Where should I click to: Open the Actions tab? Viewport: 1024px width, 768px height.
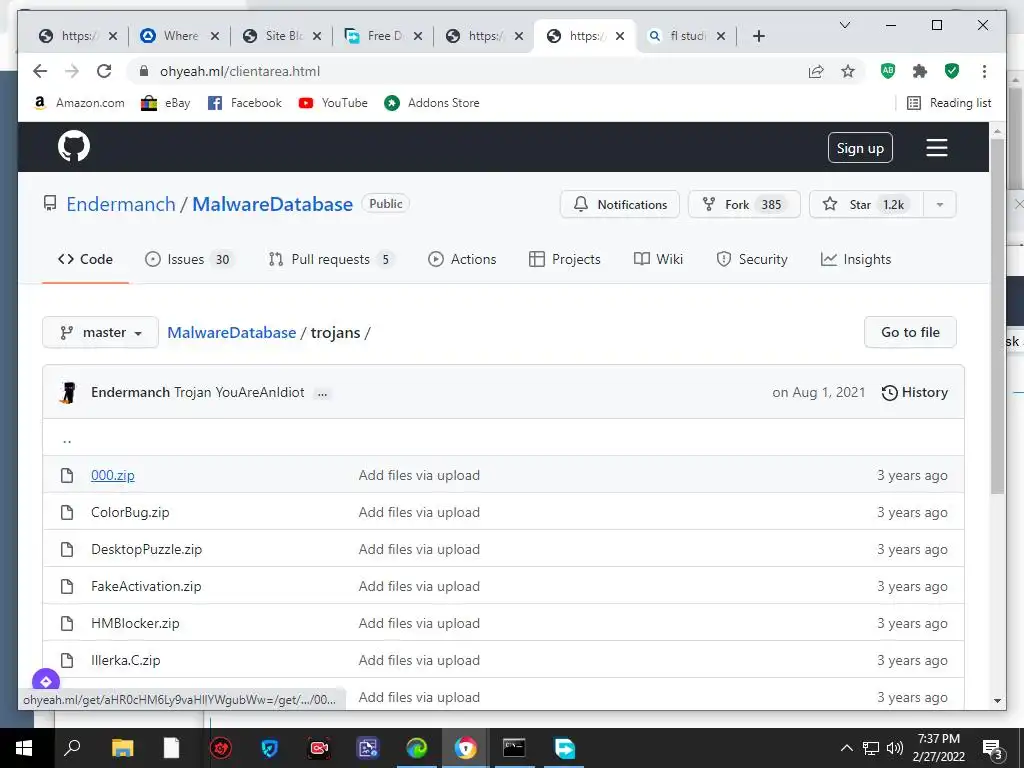point(462,259)
